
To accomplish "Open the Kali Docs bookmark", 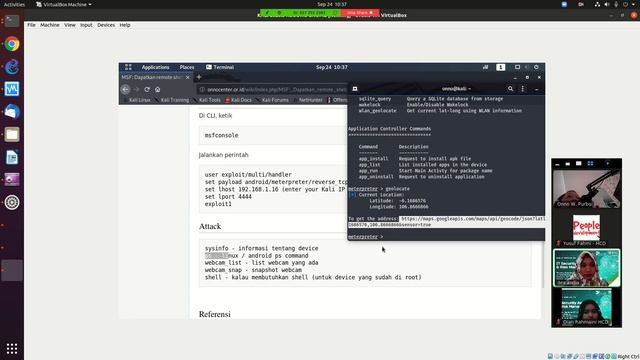I will tap(238, 100).
